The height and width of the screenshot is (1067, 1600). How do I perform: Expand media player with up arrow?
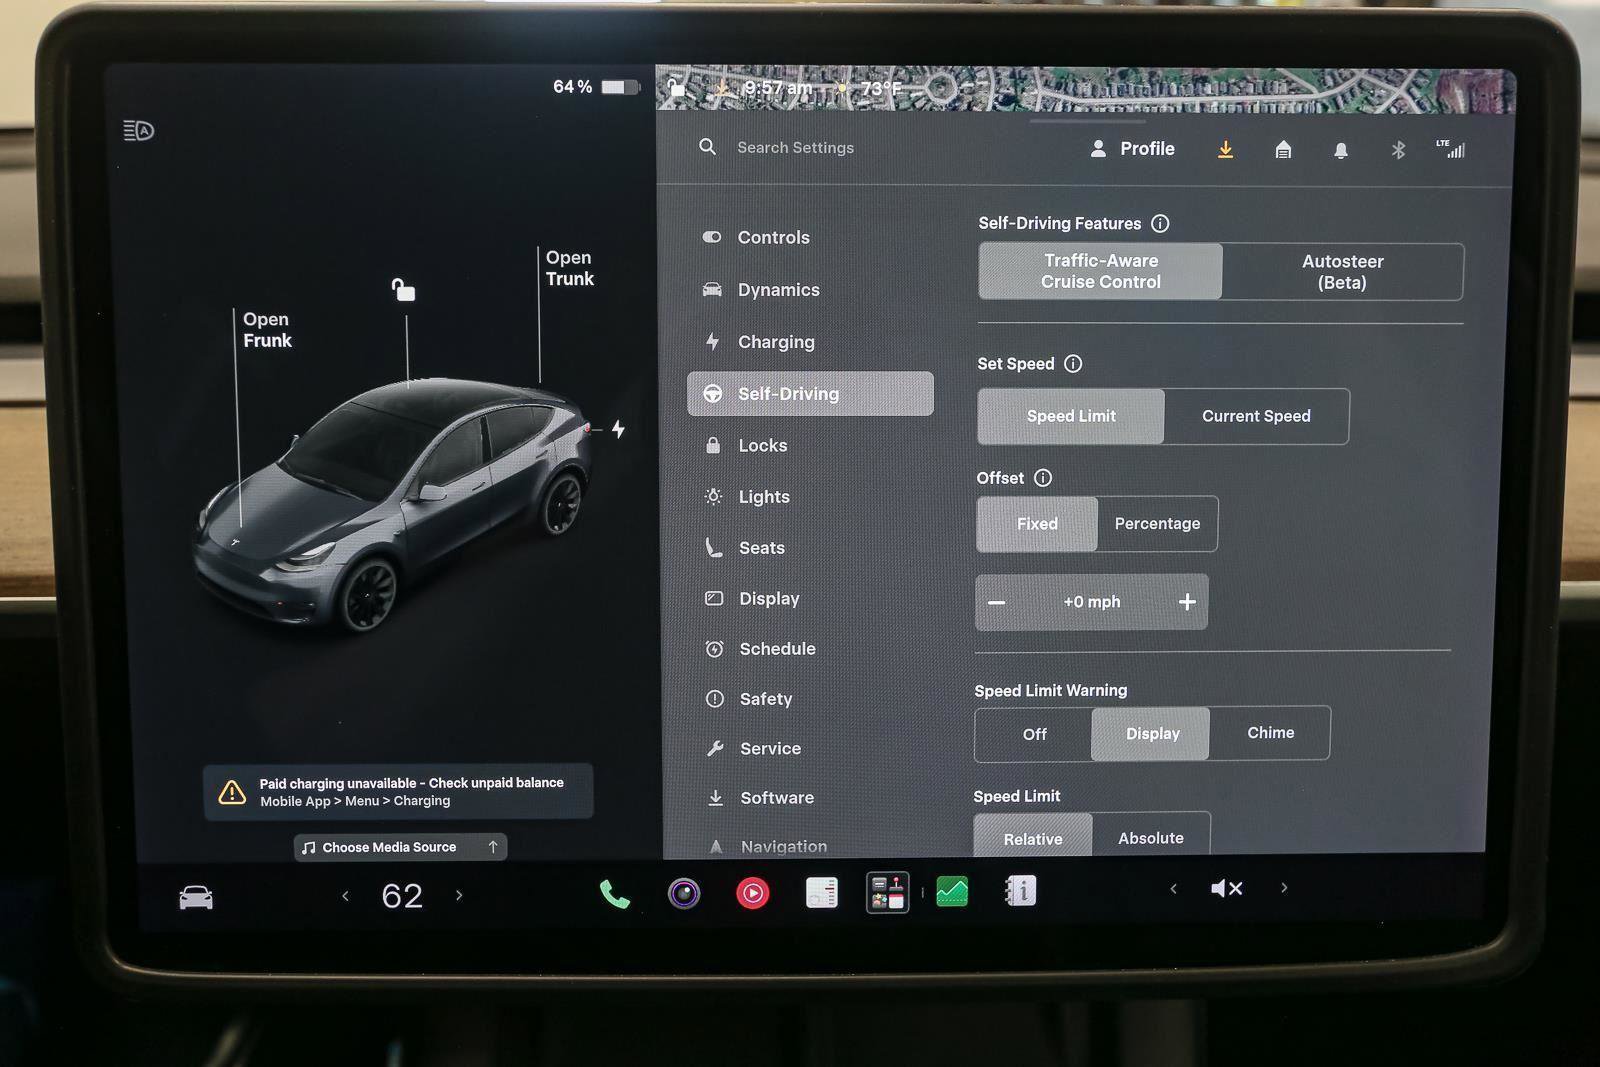click(492, 847)
